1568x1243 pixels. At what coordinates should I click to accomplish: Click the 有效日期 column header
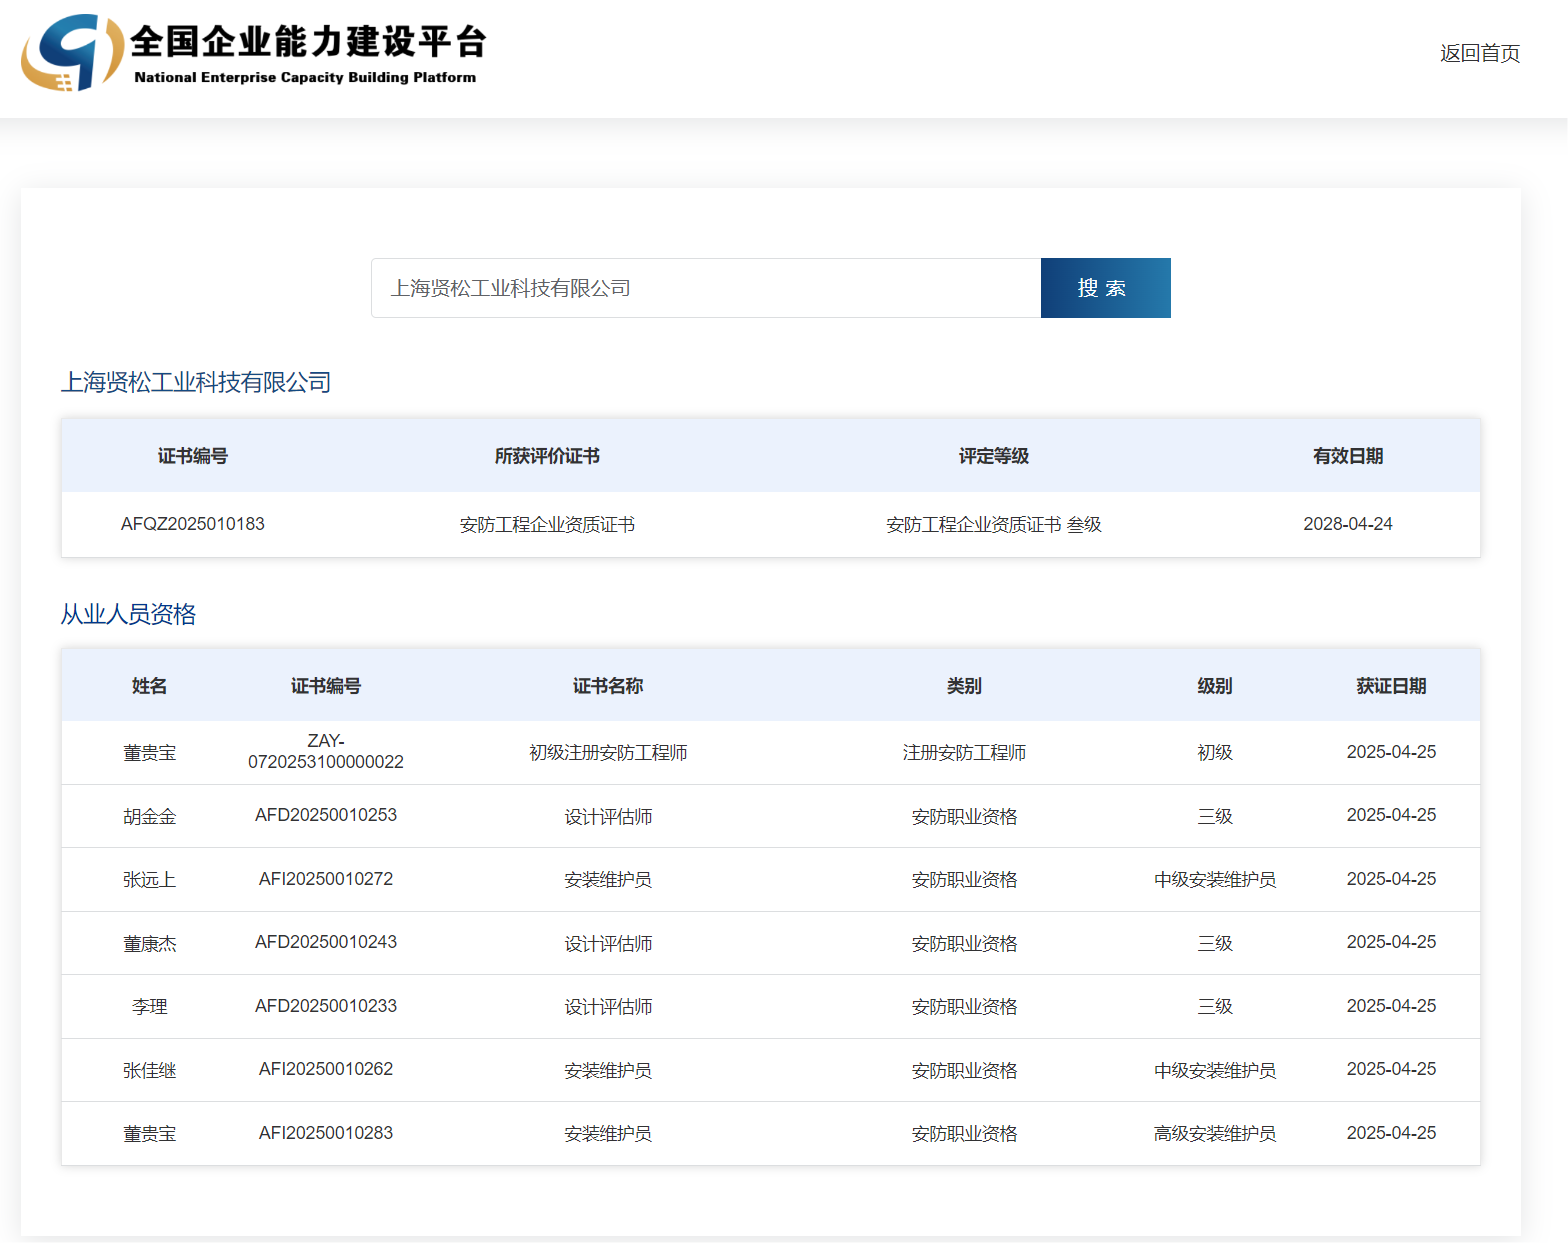[1347, 456]
